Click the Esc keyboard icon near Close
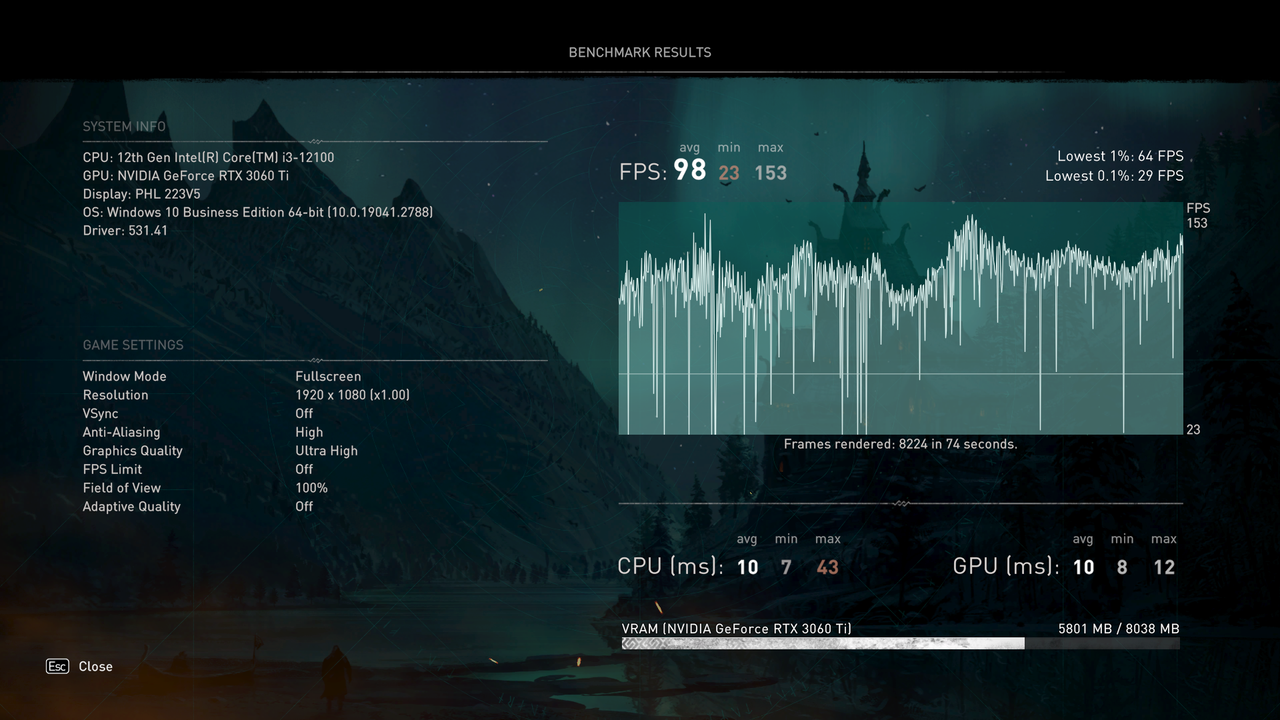The width and height of the screenshot is (1280, 720). point(57,666)
